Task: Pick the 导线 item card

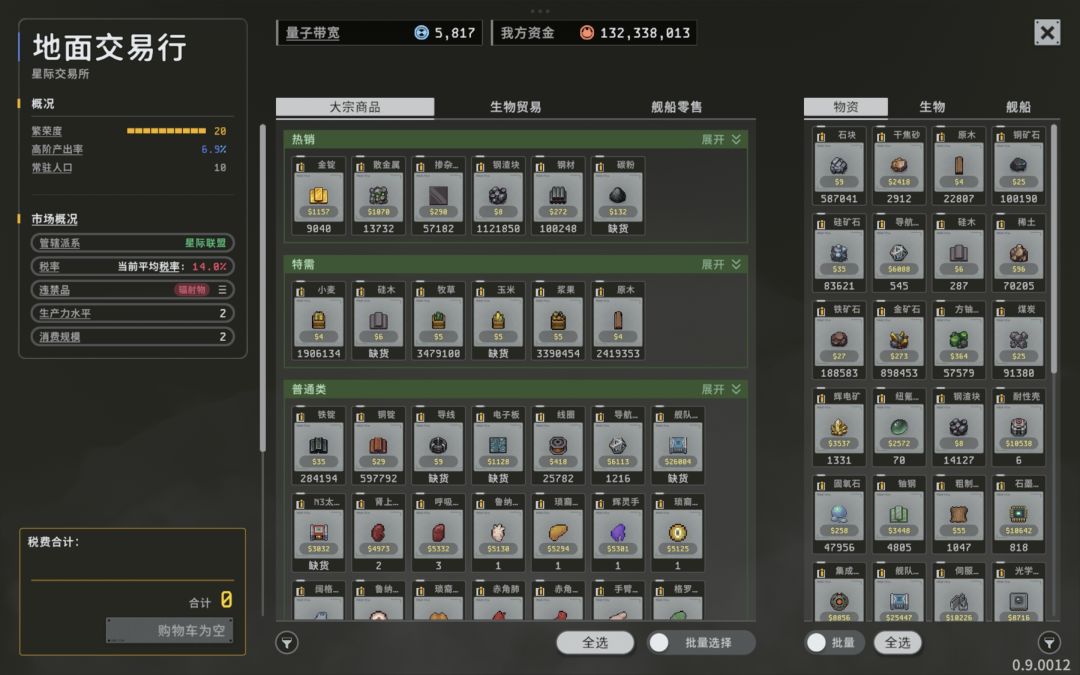Action: [x=438, y=446]
